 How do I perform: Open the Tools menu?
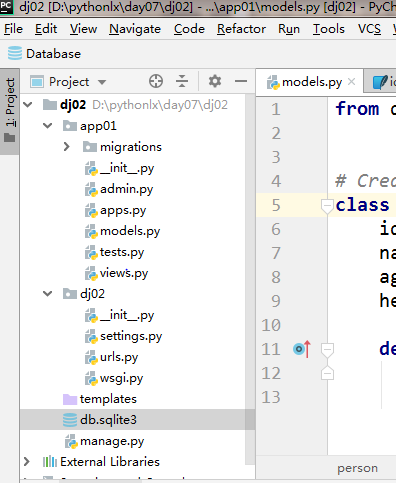point(329,29)
